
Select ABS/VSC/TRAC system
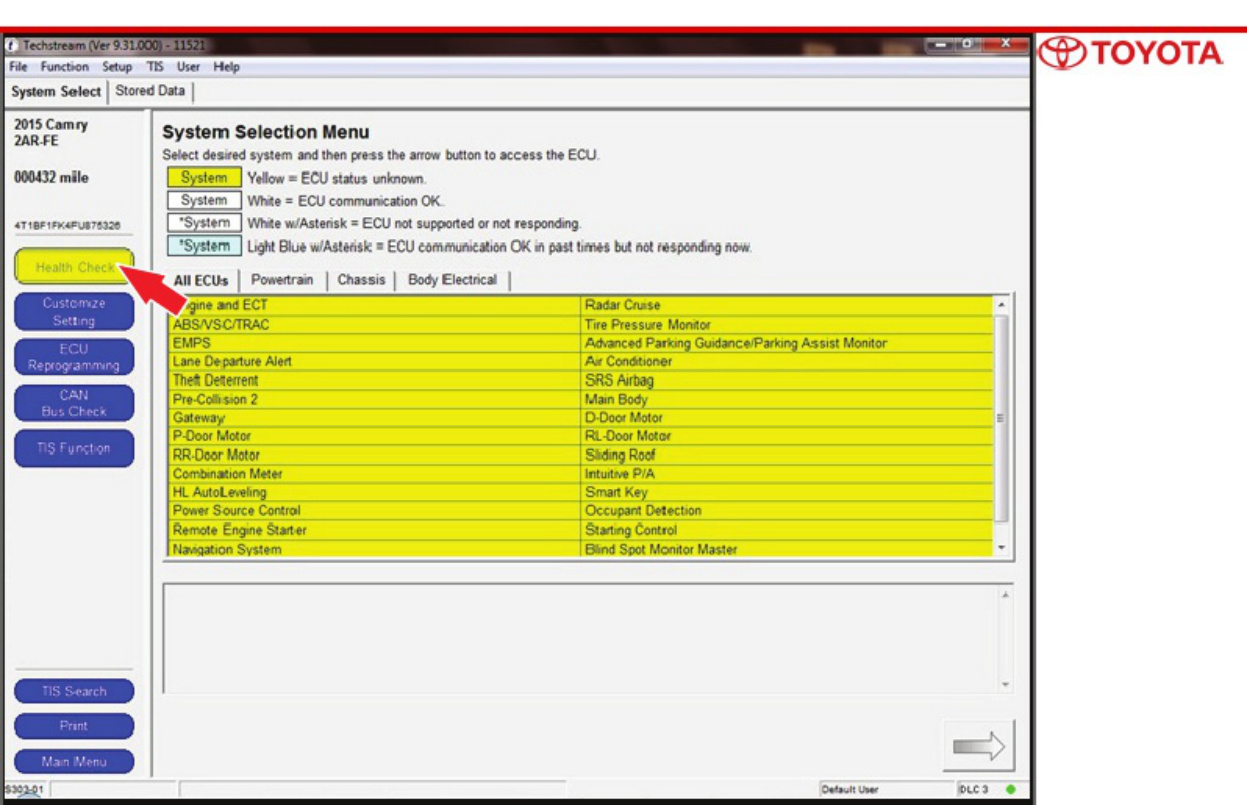click(x=374, y=324)
